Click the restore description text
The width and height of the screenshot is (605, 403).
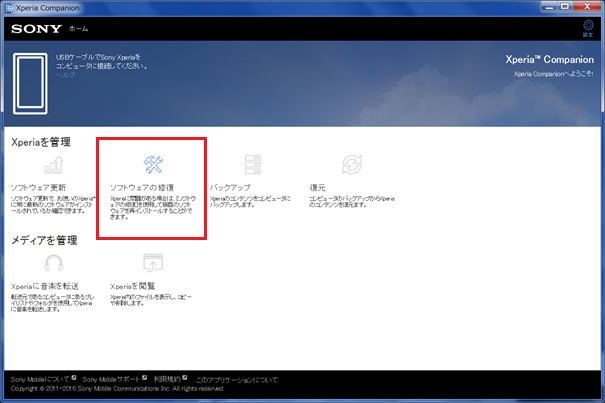click(352, 202)
